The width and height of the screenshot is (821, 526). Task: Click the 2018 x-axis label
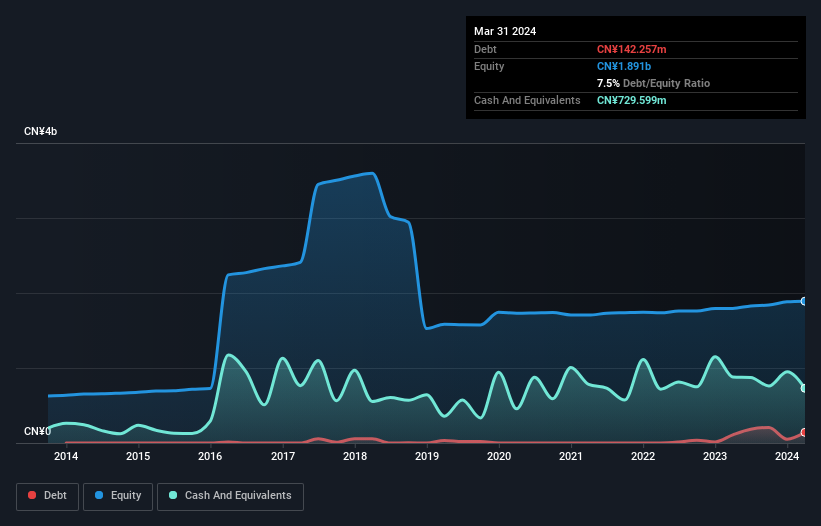click(355, 456)
